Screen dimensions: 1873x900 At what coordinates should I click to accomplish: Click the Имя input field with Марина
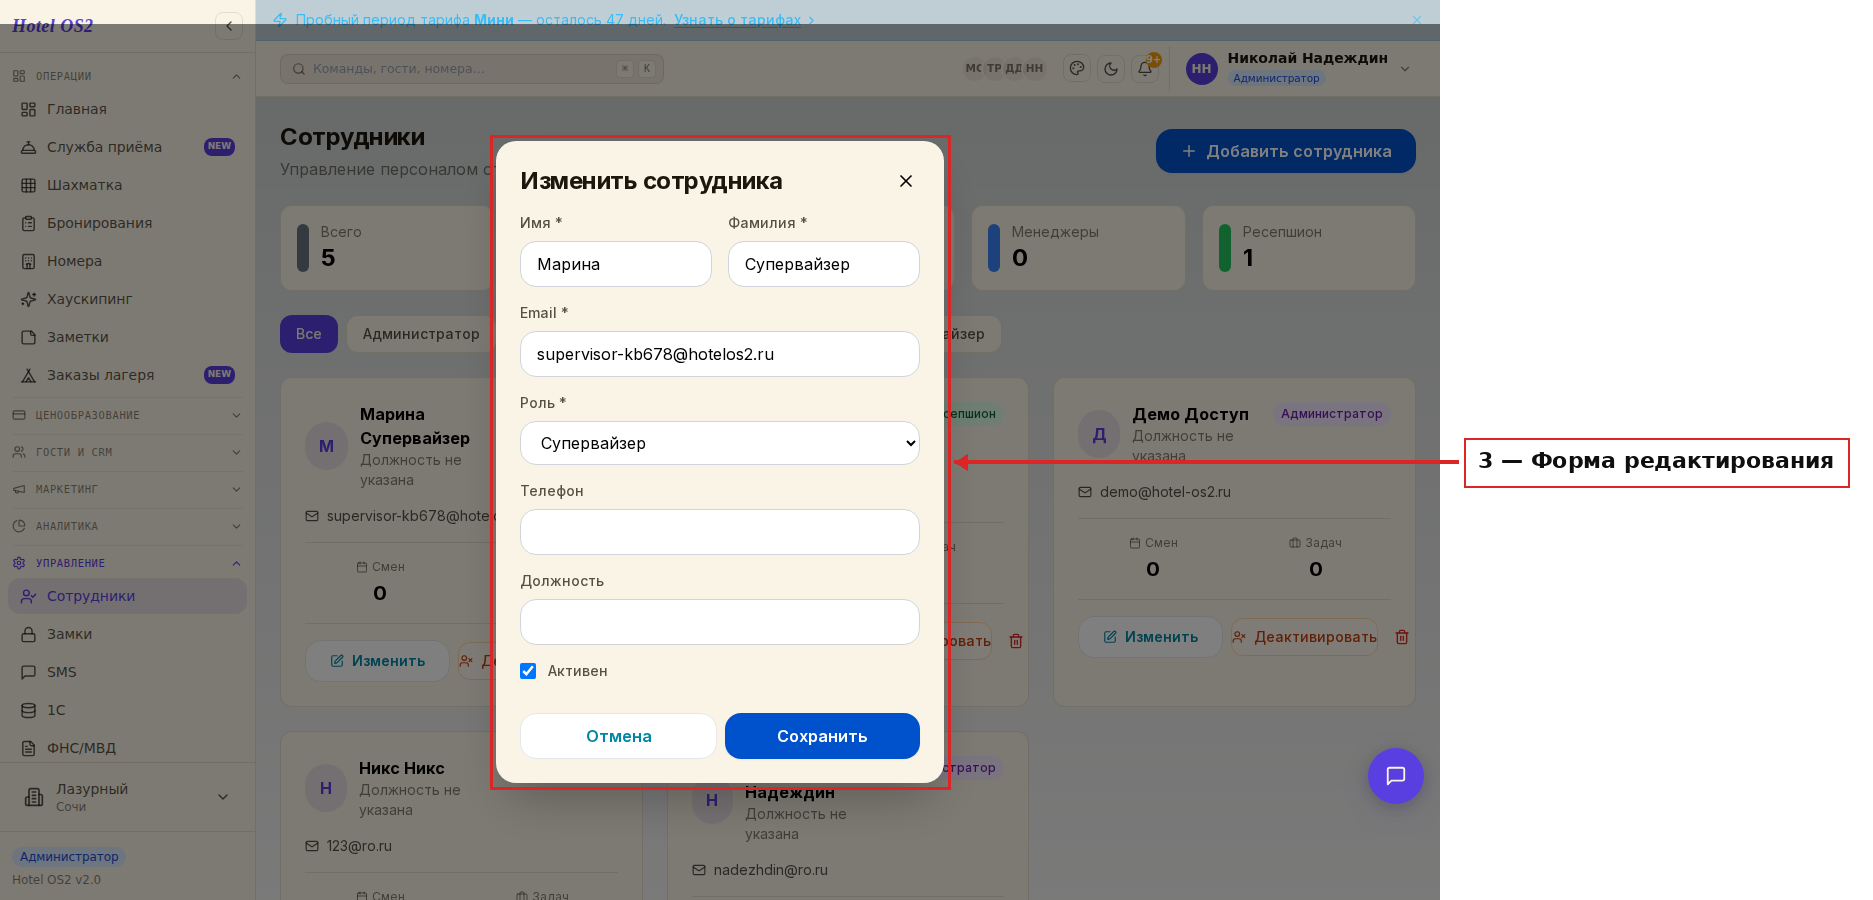click(616, 264)
